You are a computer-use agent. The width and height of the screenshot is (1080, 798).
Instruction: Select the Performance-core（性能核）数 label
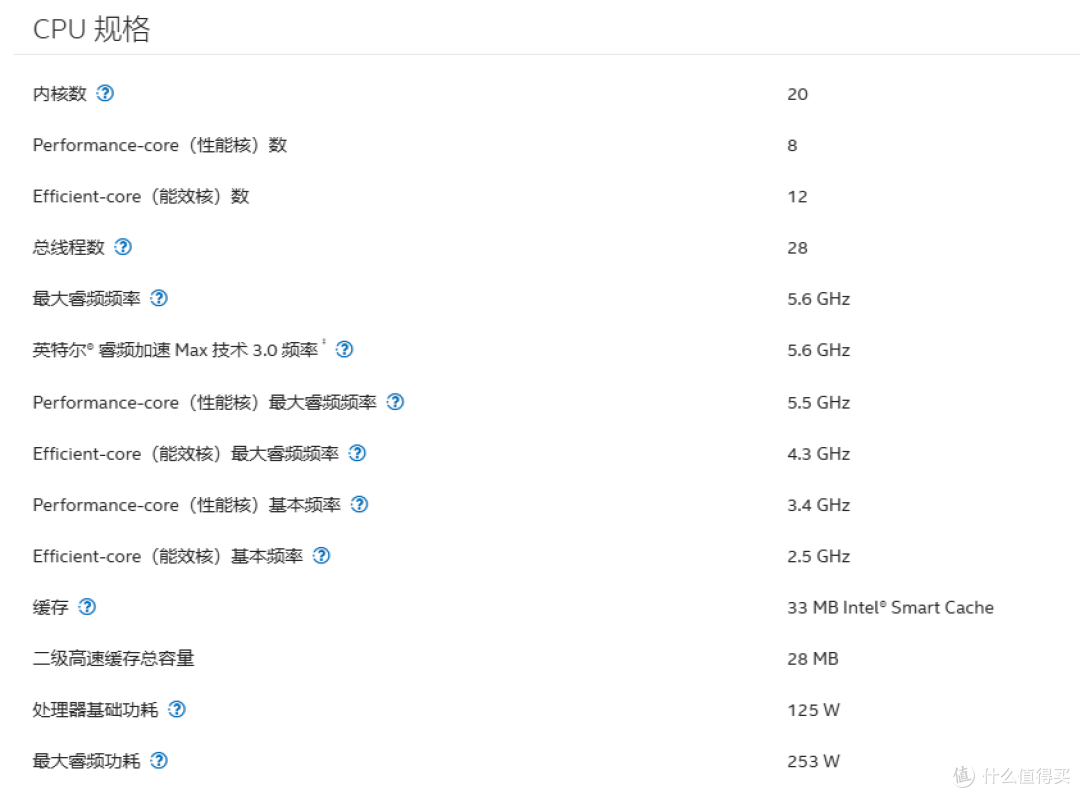[159, 145]
